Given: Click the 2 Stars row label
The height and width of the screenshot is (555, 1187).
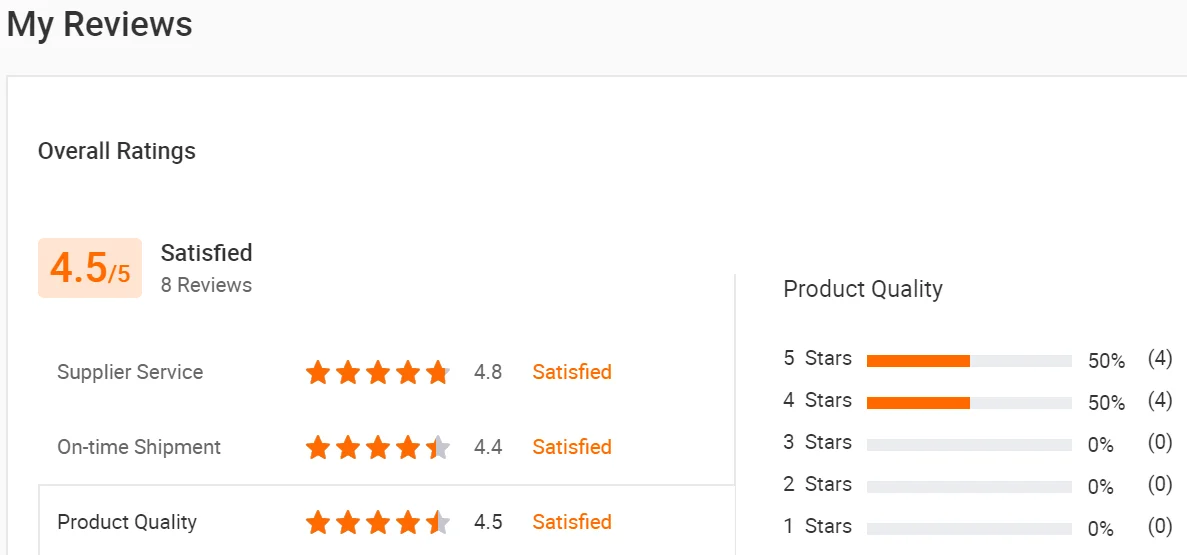Looking at the screenshot, I should click(x=817, y=484).
